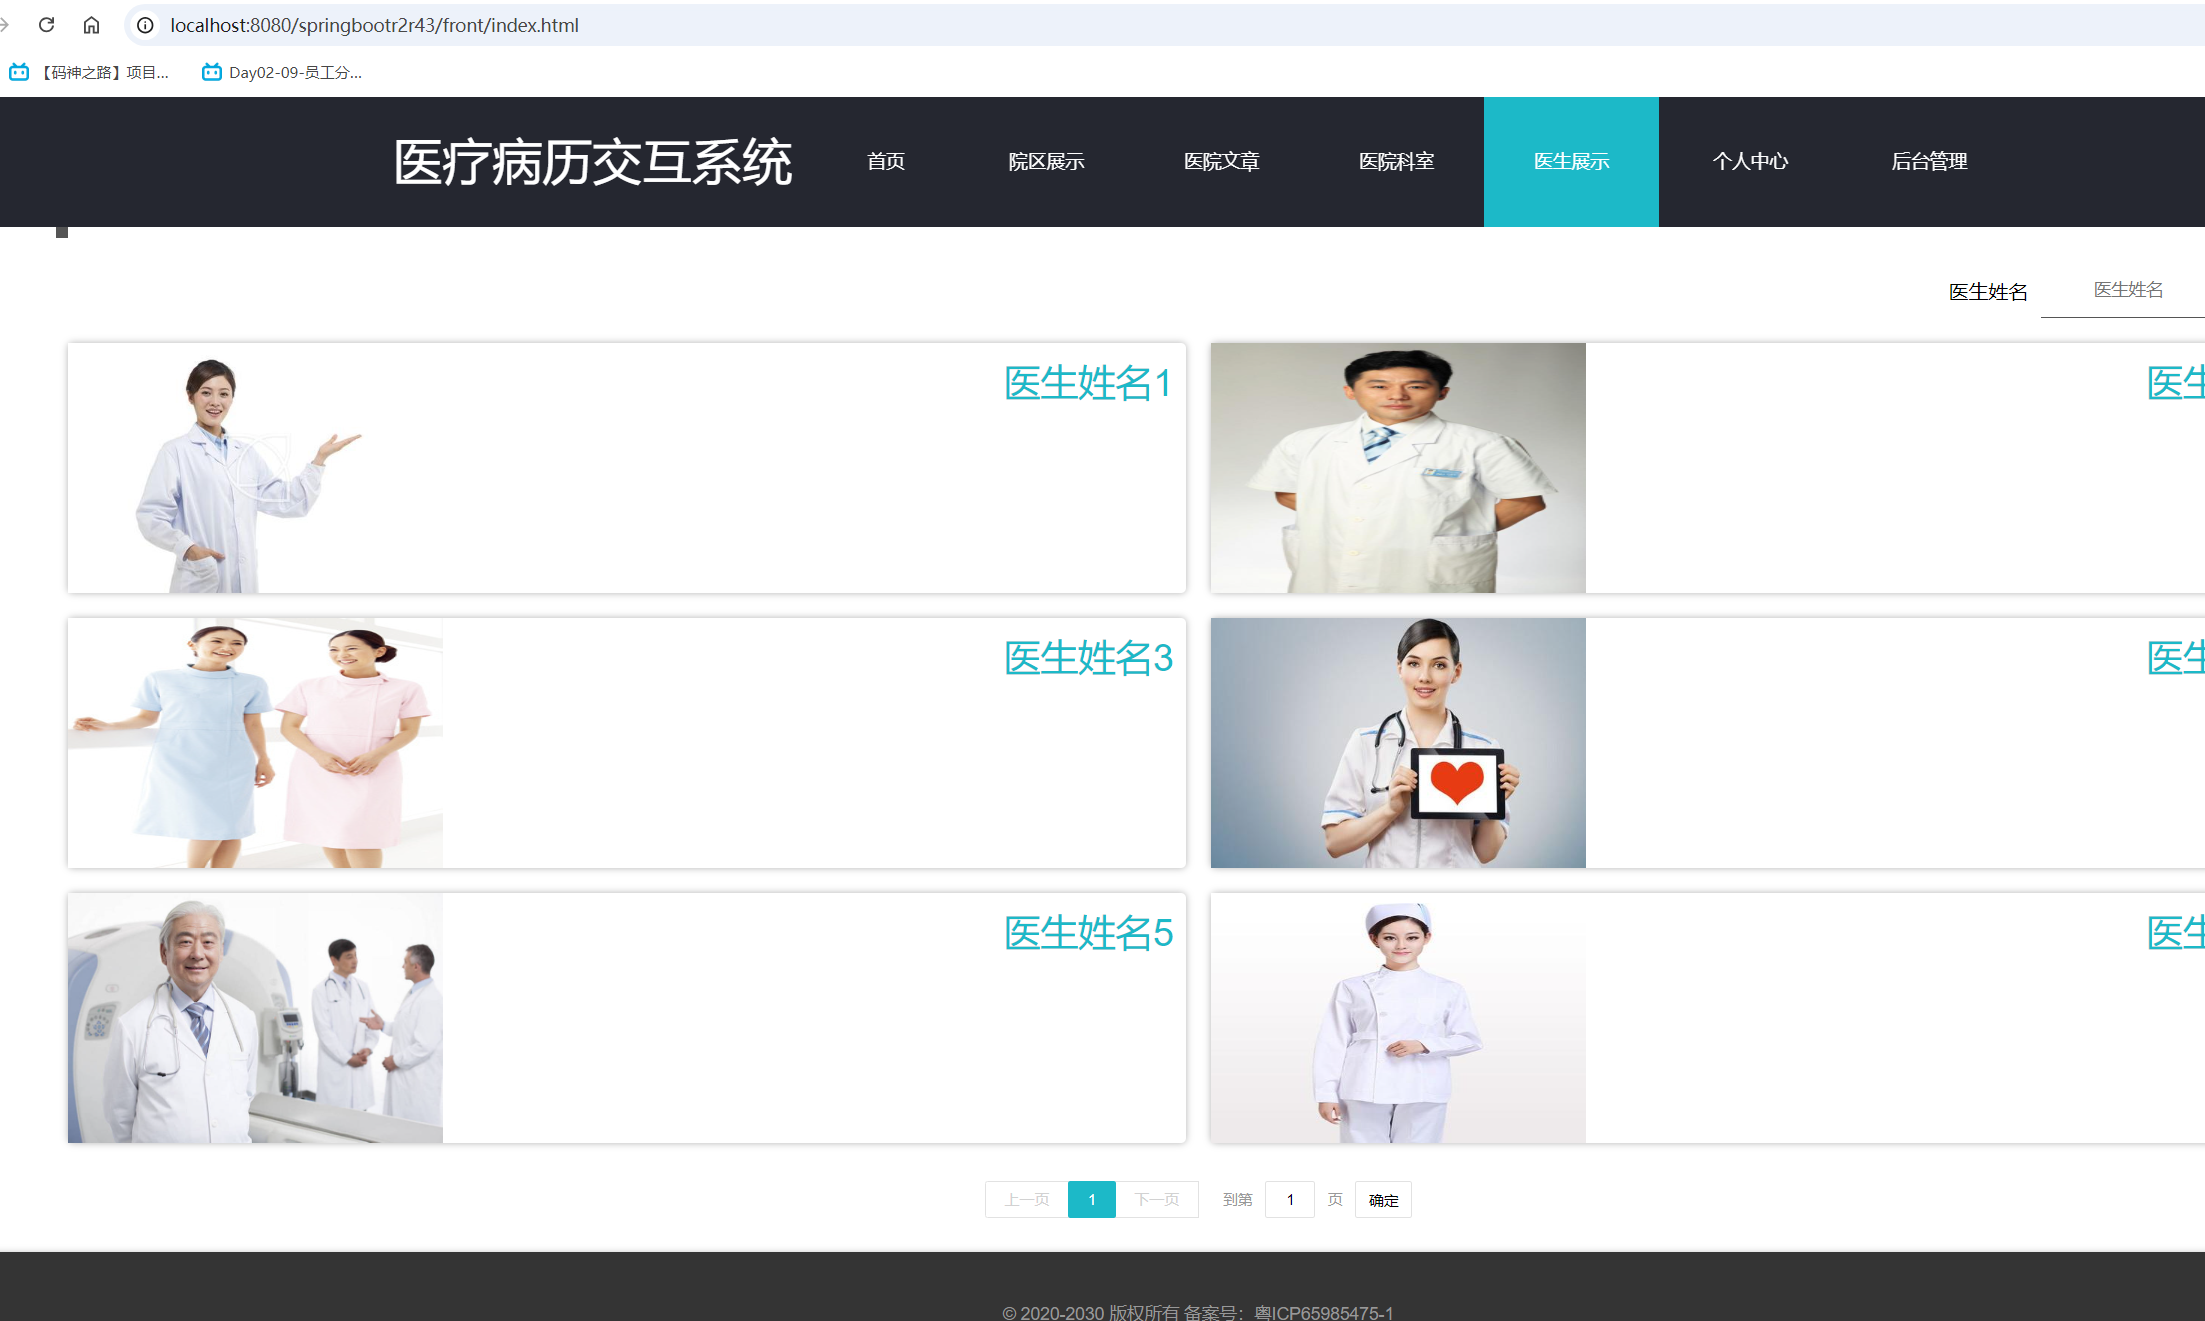The height and width of the screenshot is (1321, 2205).
Task: Click the page number input beside 到第
Action: coord(1289,1199)
